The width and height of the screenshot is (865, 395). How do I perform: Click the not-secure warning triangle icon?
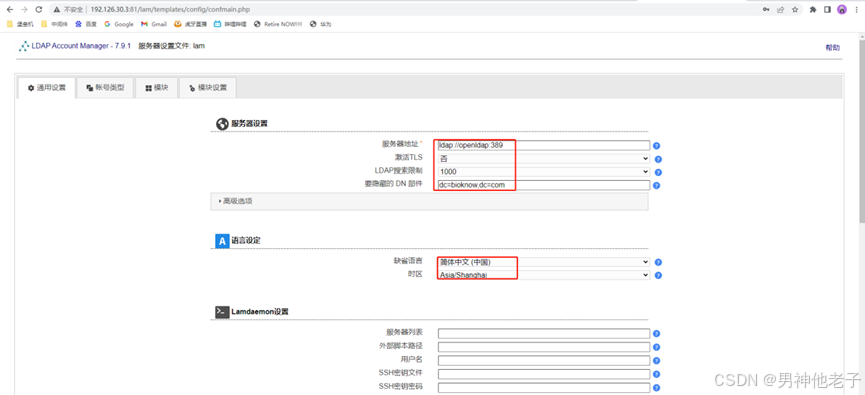[57, 10]
